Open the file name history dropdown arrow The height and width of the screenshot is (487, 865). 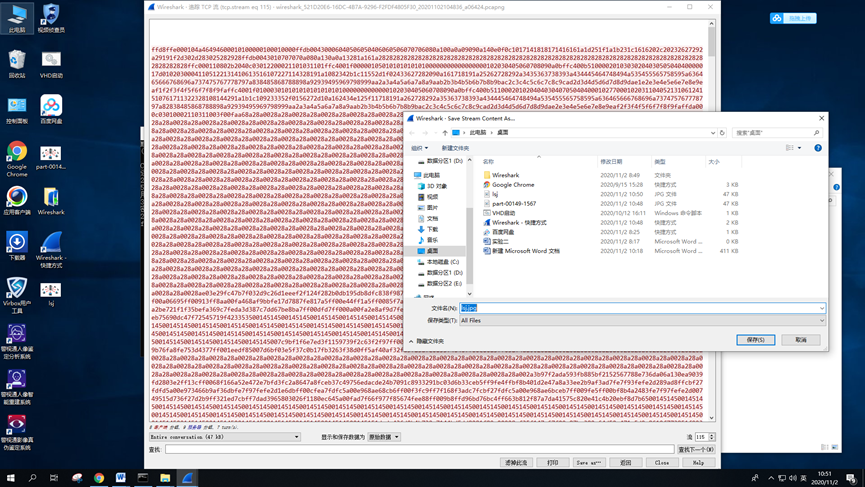click(822, 308)
